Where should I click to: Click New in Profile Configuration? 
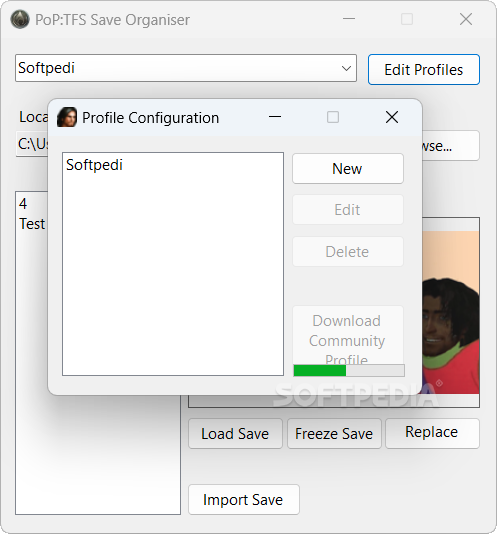coord(348,169)
